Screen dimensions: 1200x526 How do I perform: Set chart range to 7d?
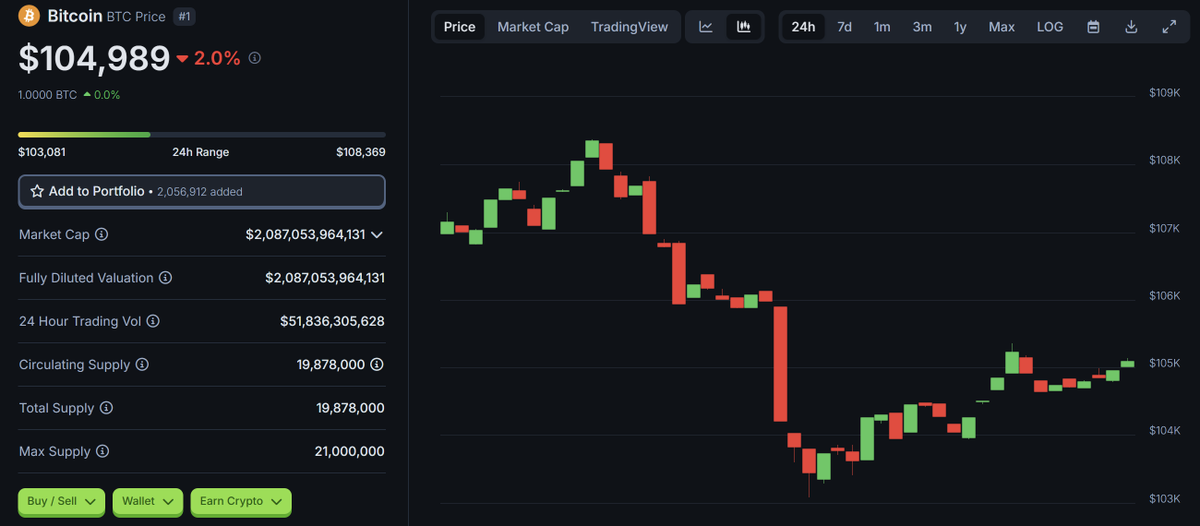845,27
